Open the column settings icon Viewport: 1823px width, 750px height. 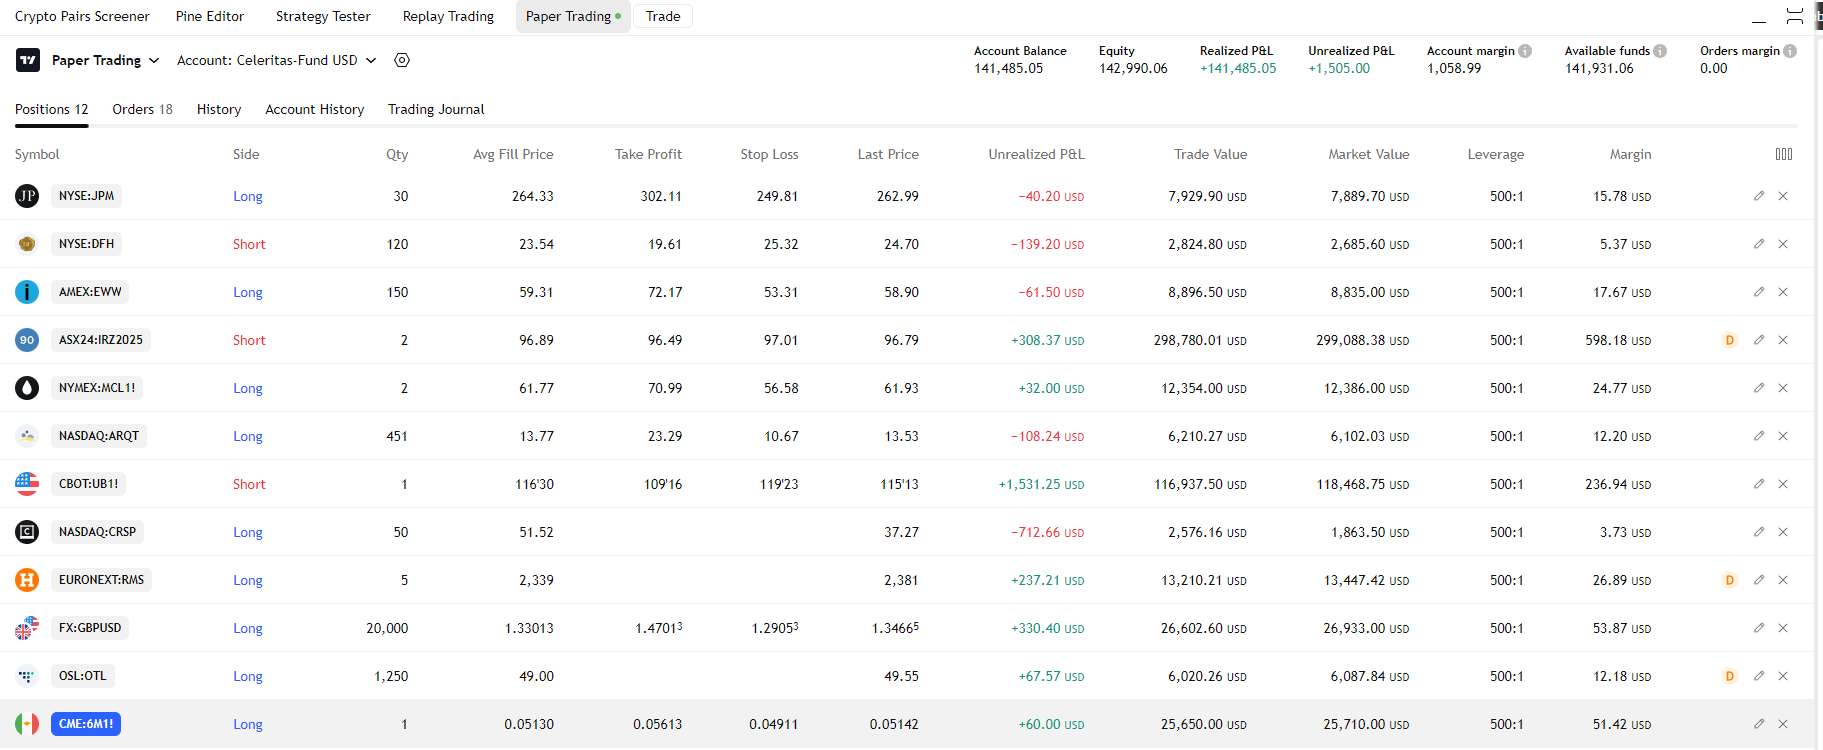(1784, 154)
